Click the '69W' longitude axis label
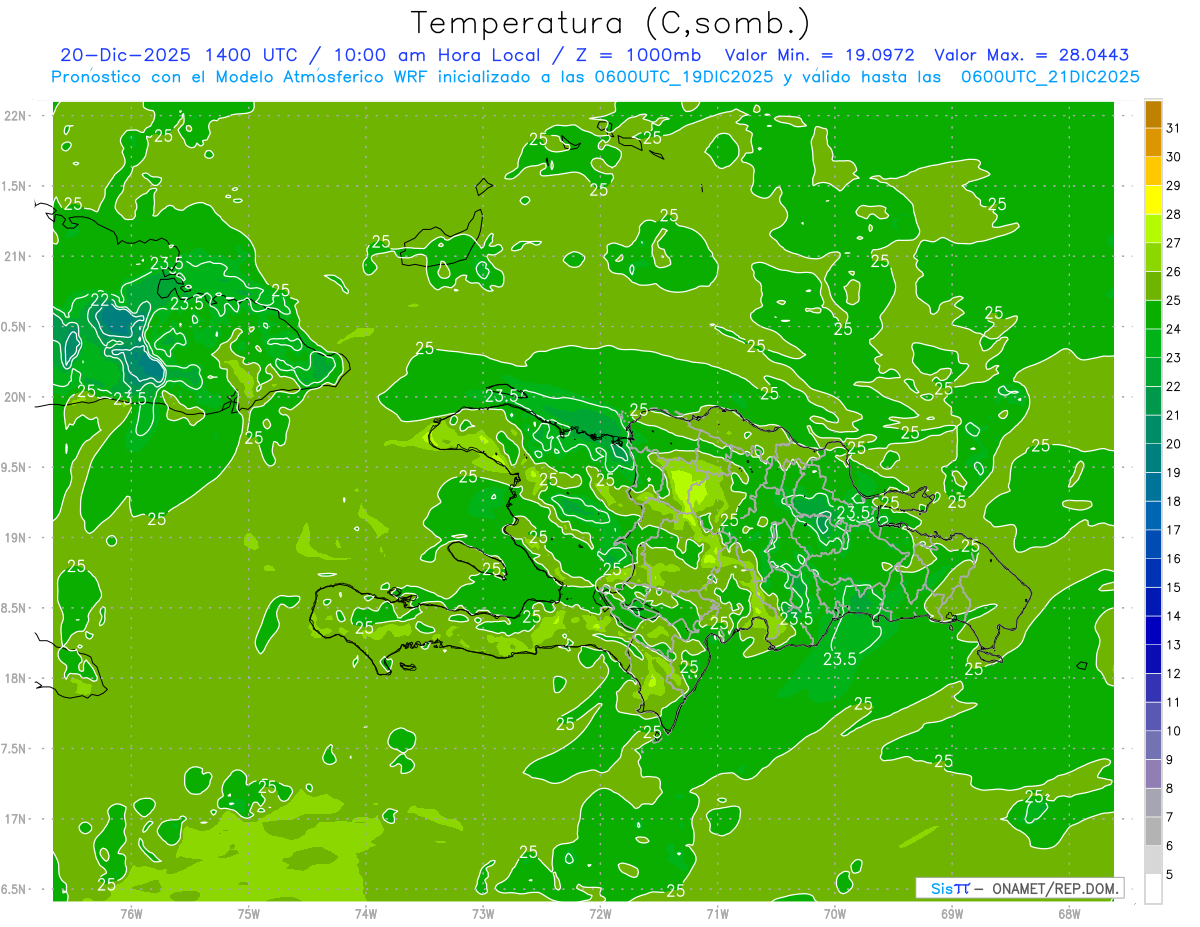The image size is (1200, 927). [952, 913]
